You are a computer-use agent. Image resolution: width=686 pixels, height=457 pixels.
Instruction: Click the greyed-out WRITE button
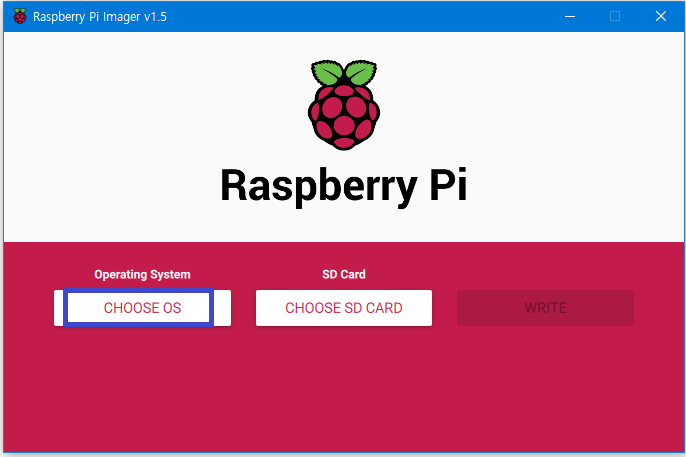point(545,308)
